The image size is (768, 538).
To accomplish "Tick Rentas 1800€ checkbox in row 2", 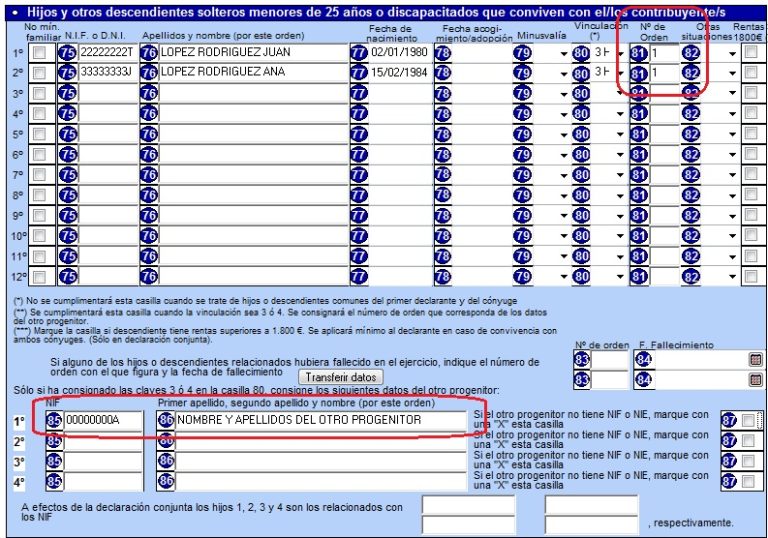I will coord(750,73).
